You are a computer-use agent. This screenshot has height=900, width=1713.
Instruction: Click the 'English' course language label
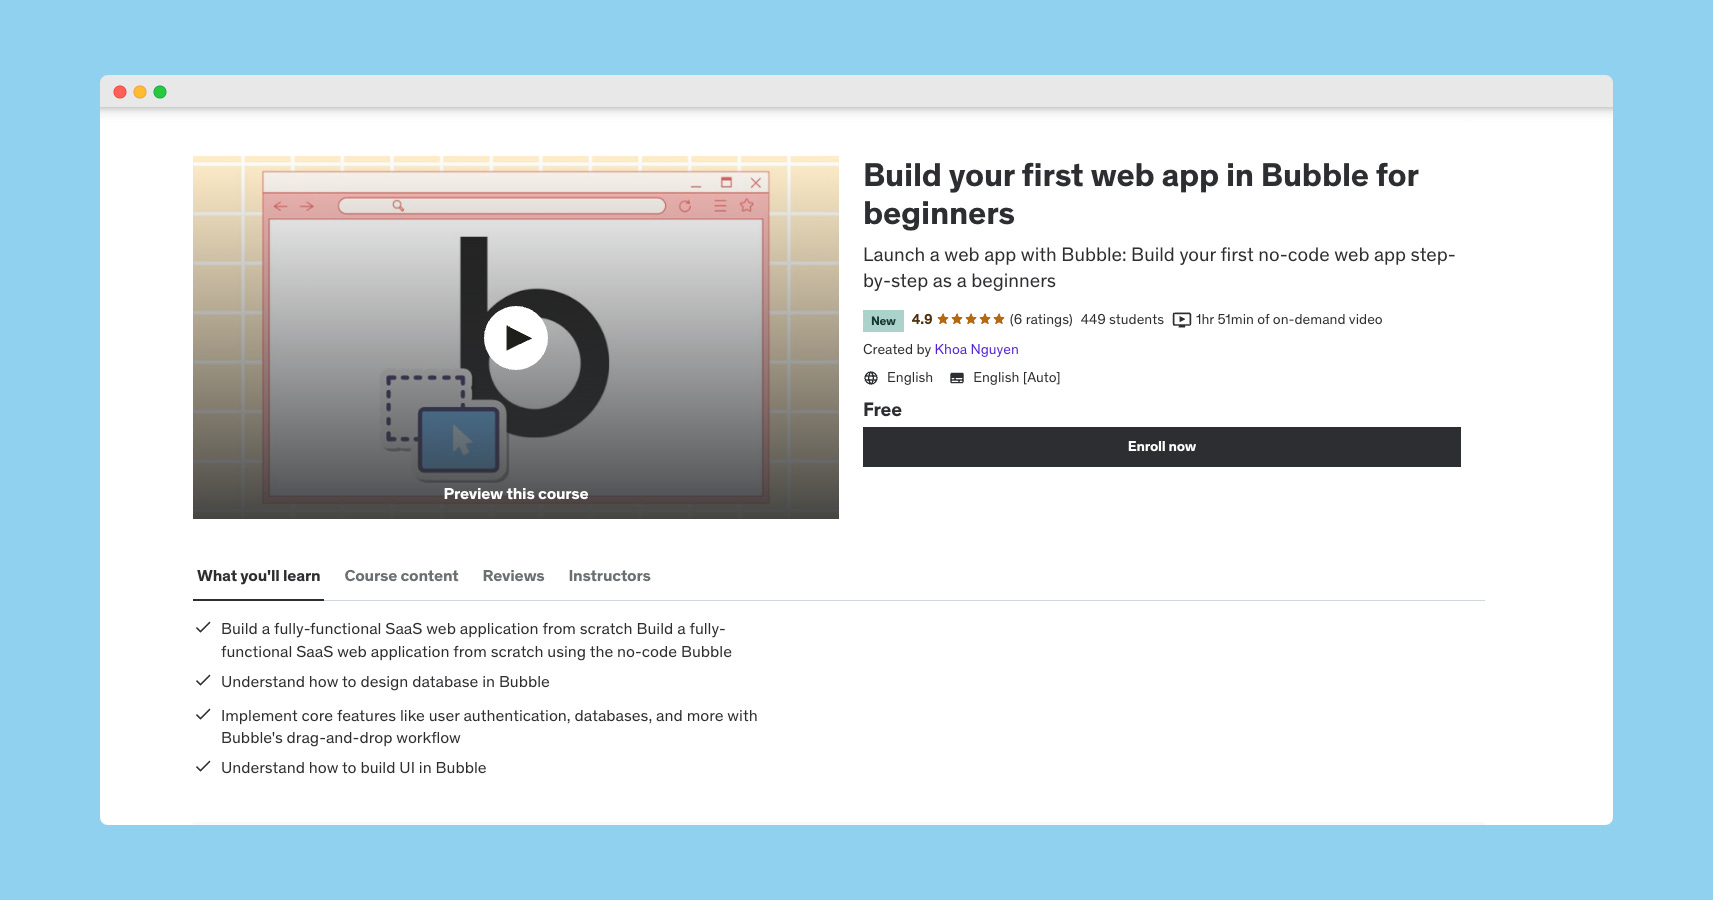[910, 377]
